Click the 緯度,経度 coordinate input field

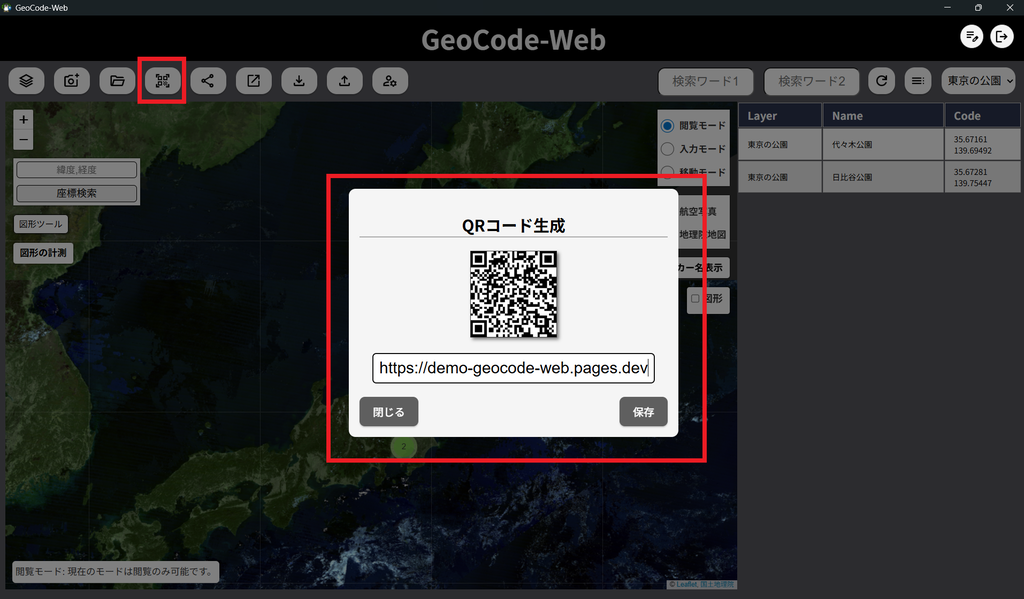pos(76,170)
